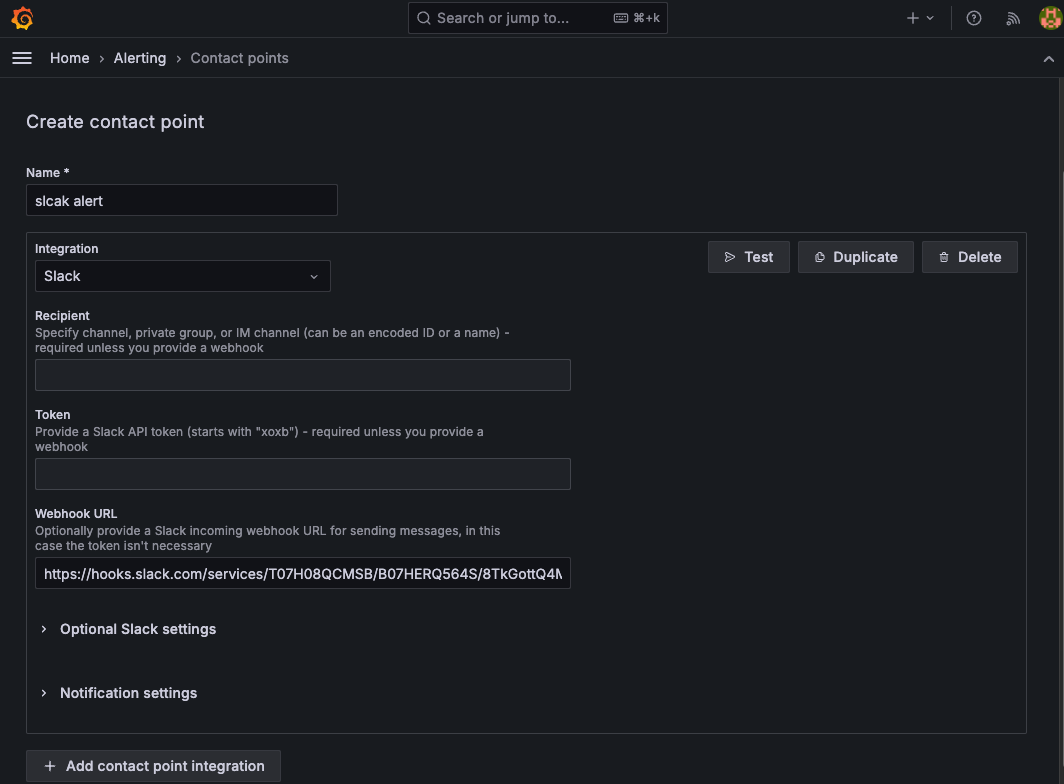Open the hamburger navigation menu
1064x784 pixels.
22,58
